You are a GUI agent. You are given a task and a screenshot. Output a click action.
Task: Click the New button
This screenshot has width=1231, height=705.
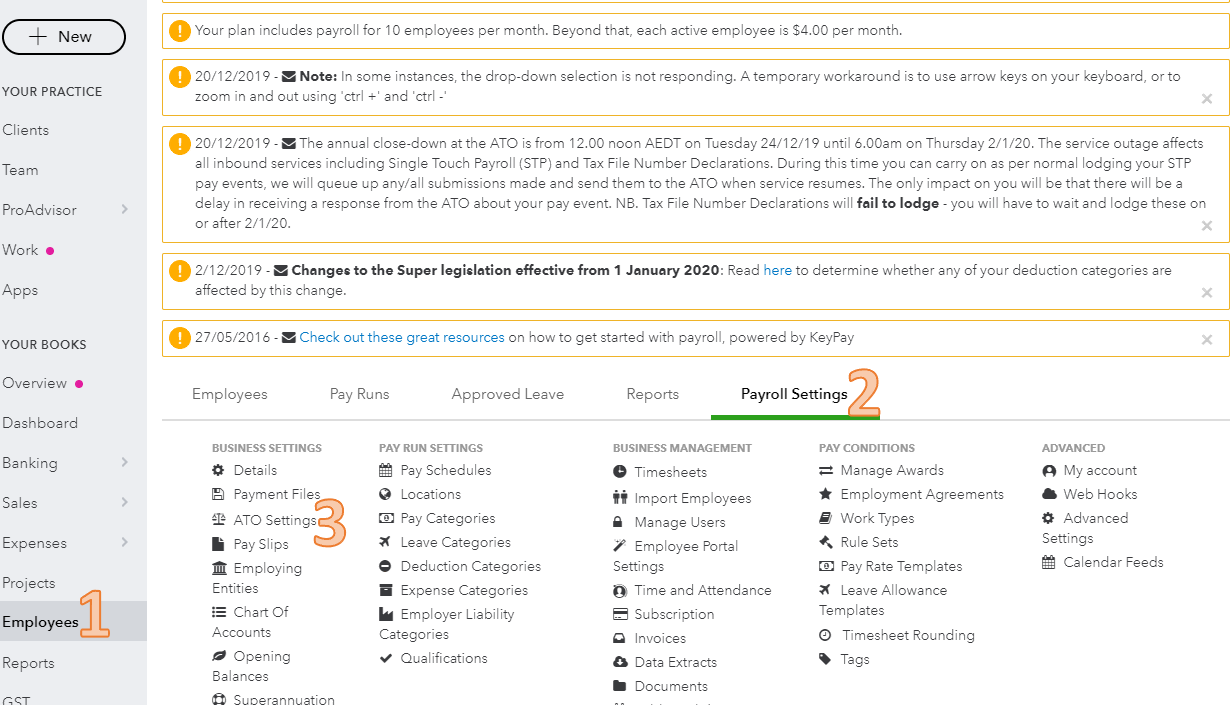[x=64, y=37]
